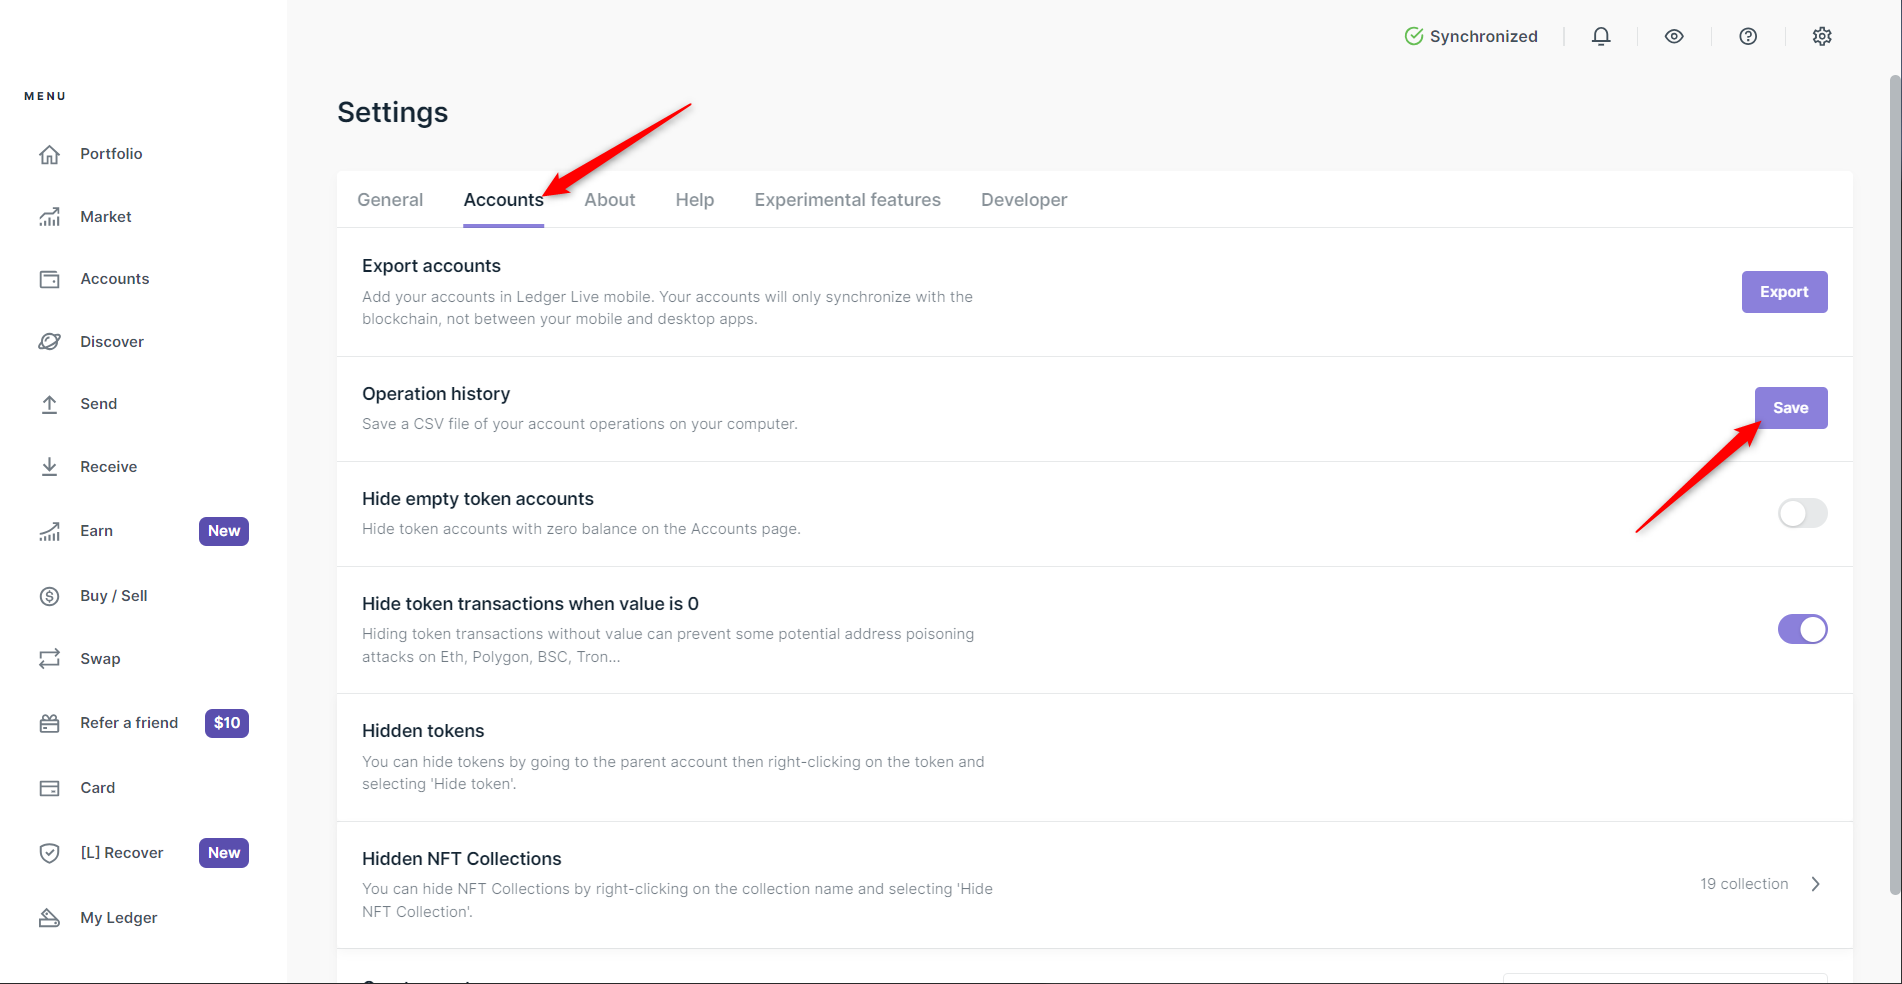Image resolution: width=1902 pixels, height=984 pixels.
Task: Switch to the General tab
Action: 390,200
